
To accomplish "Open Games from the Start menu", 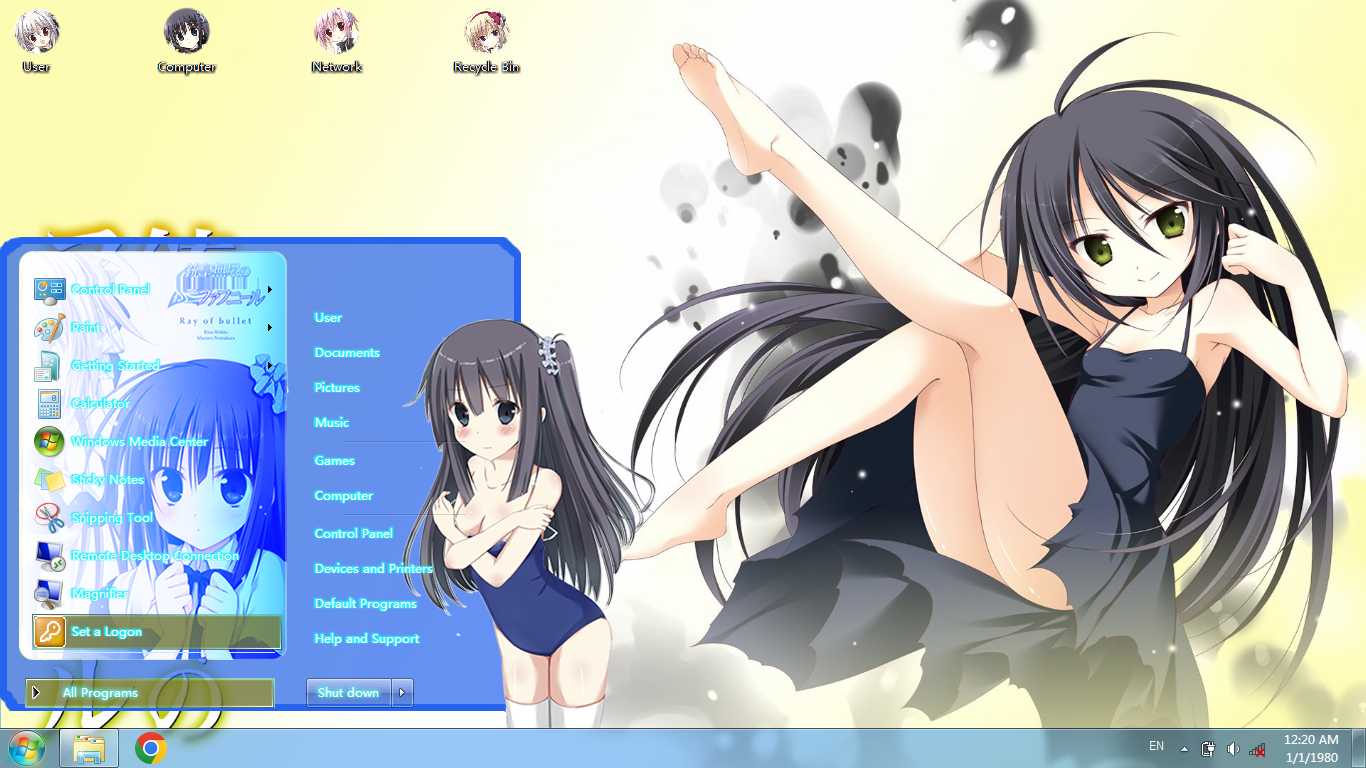I will click(x=335, y=460).
